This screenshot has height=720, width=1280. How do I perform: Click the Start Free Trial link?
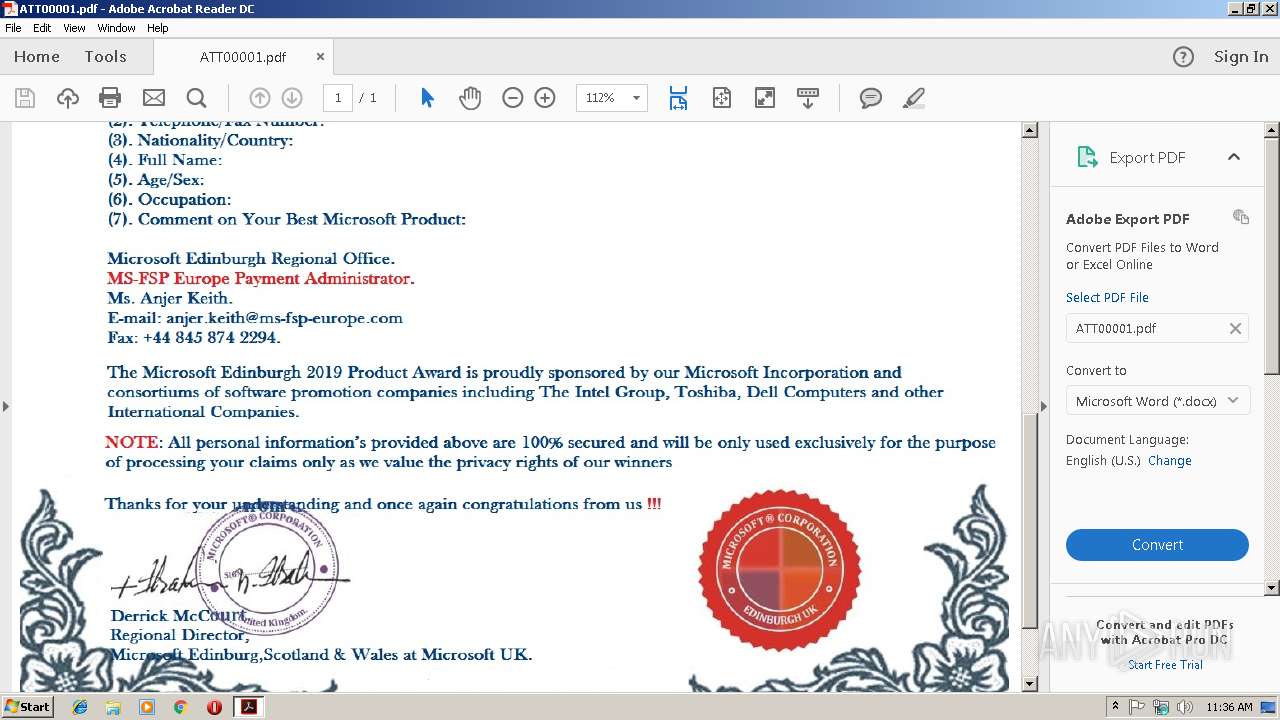tap(1165, 665)
